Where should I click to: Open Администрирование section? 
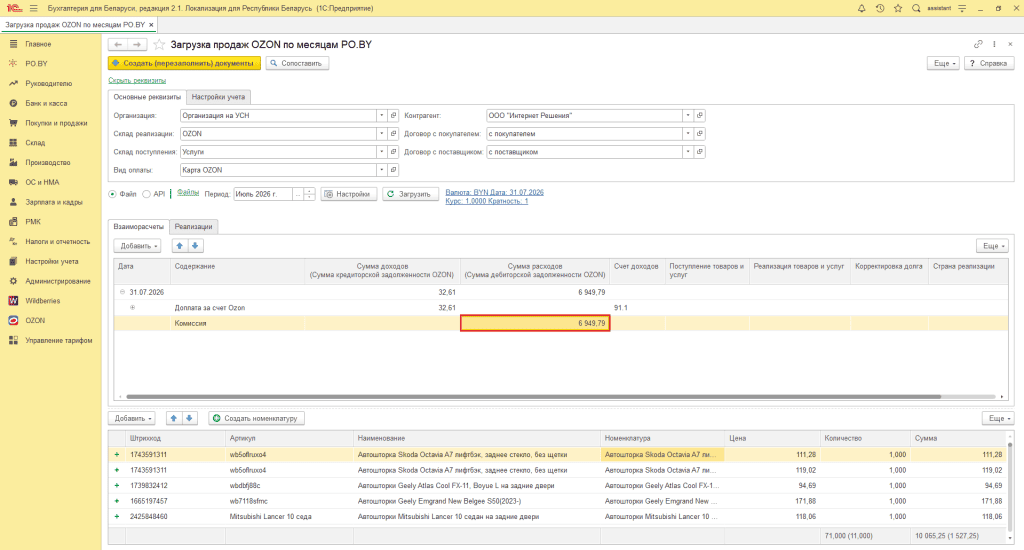(x=57, y=281)
